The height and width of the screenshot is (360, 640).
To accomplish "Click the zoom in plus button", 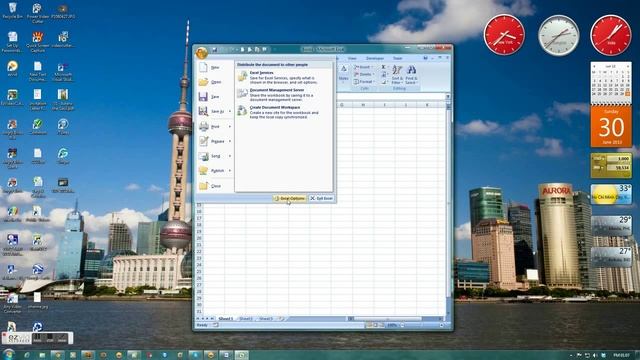I will [442, 325].
